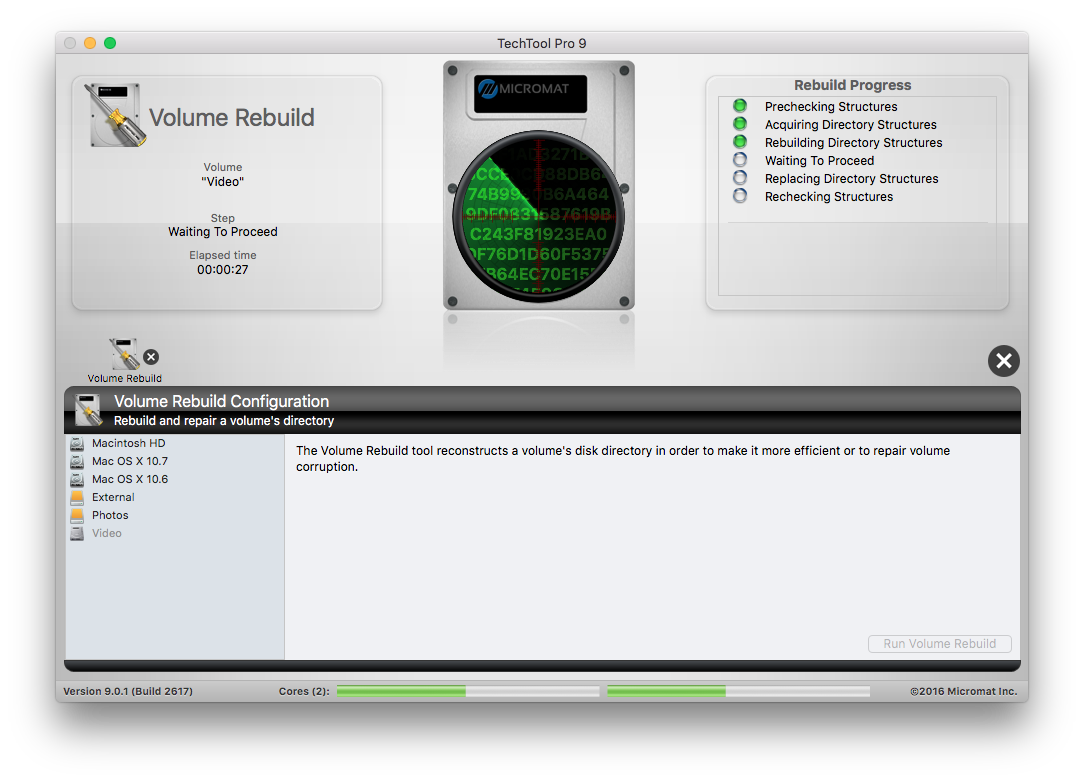The width and height of the screenshot is (1084, 782).
Task: Click the green zoom window button
Action: click(110, 43)
